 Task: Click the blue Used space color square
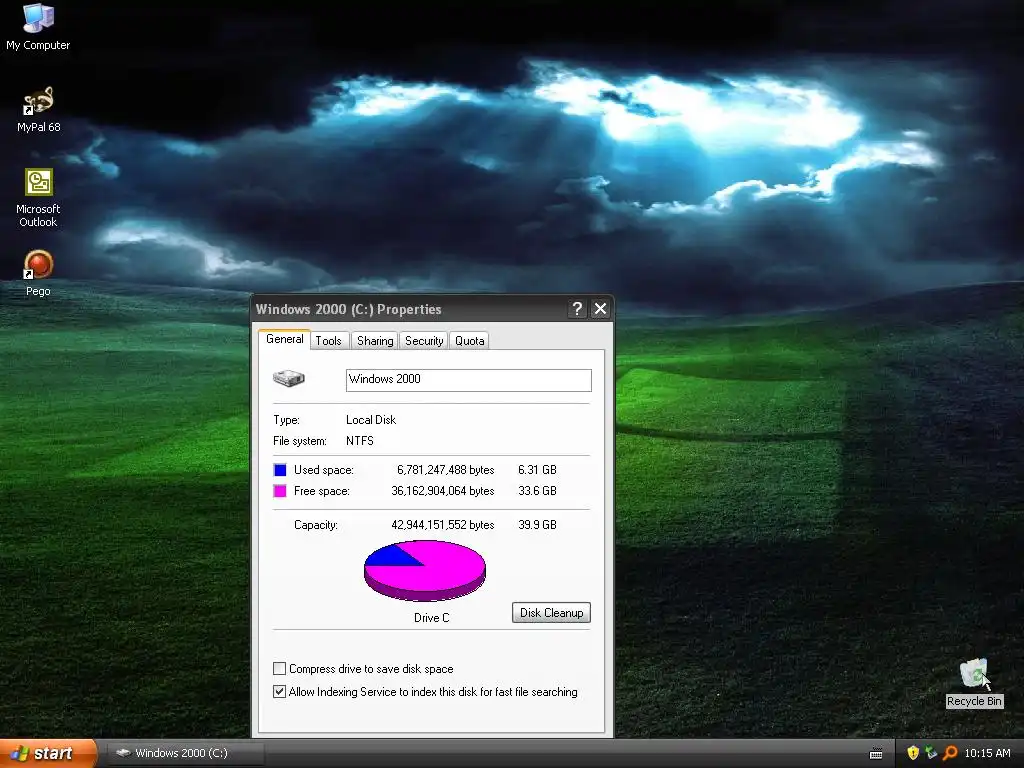280,470
